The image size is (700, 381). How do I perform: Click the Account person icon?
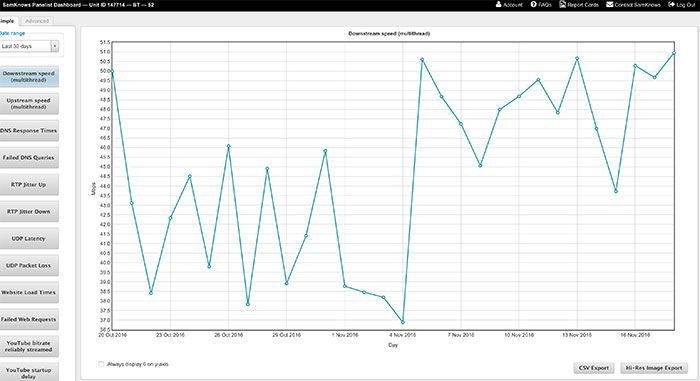[499, 4]
